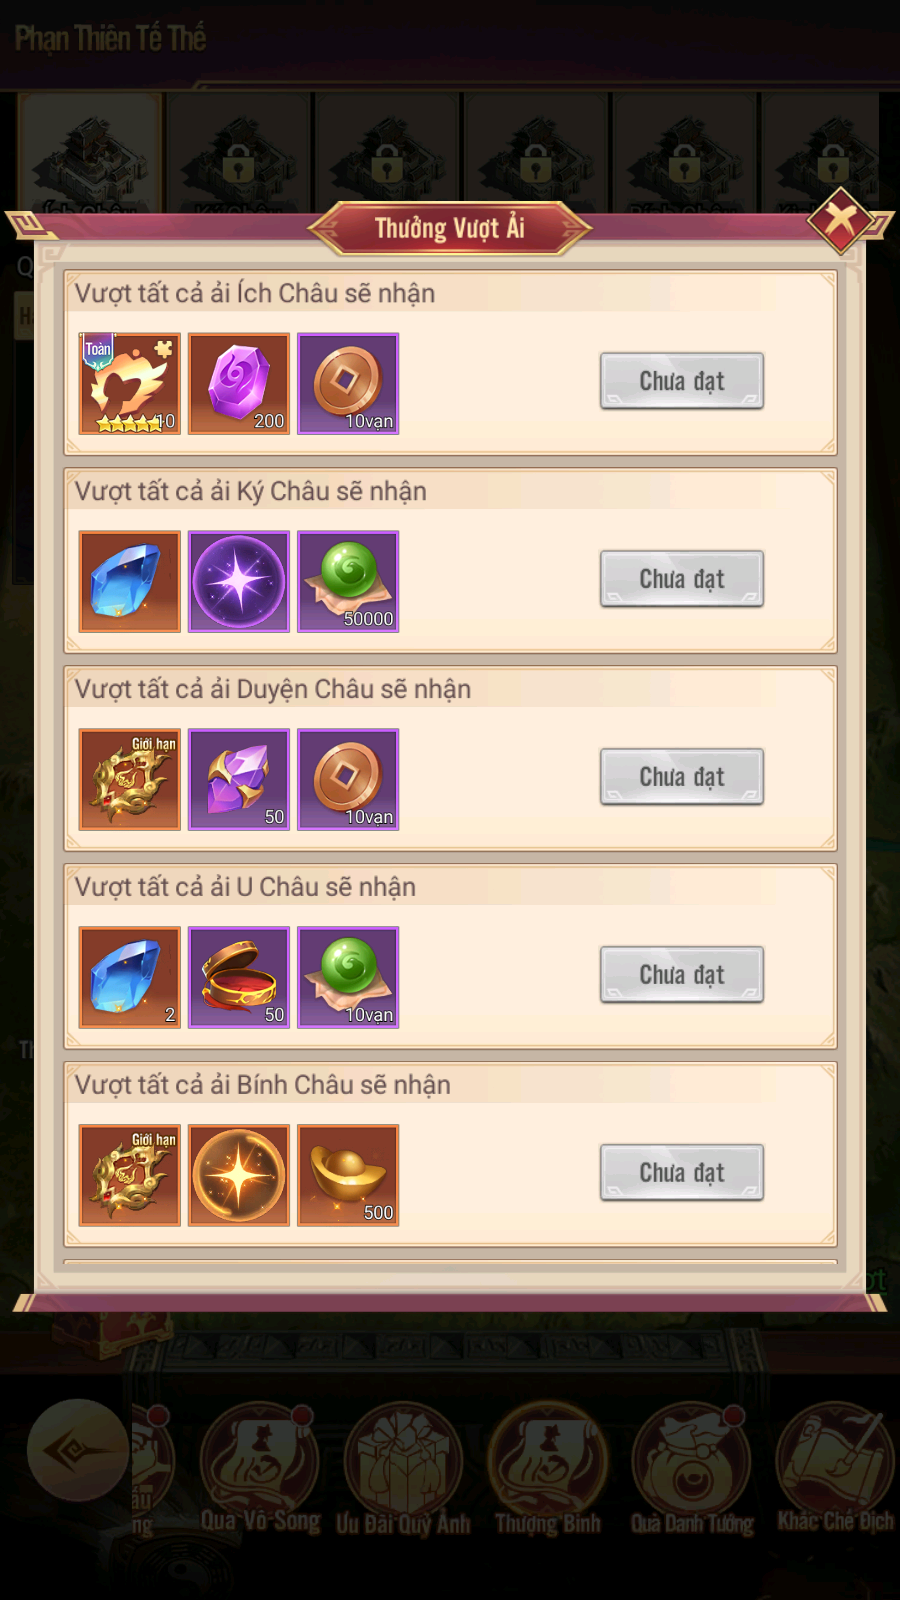
Task: Click Chưa đạt button for Bính Châu
Action: click(x=682, y=1173)
